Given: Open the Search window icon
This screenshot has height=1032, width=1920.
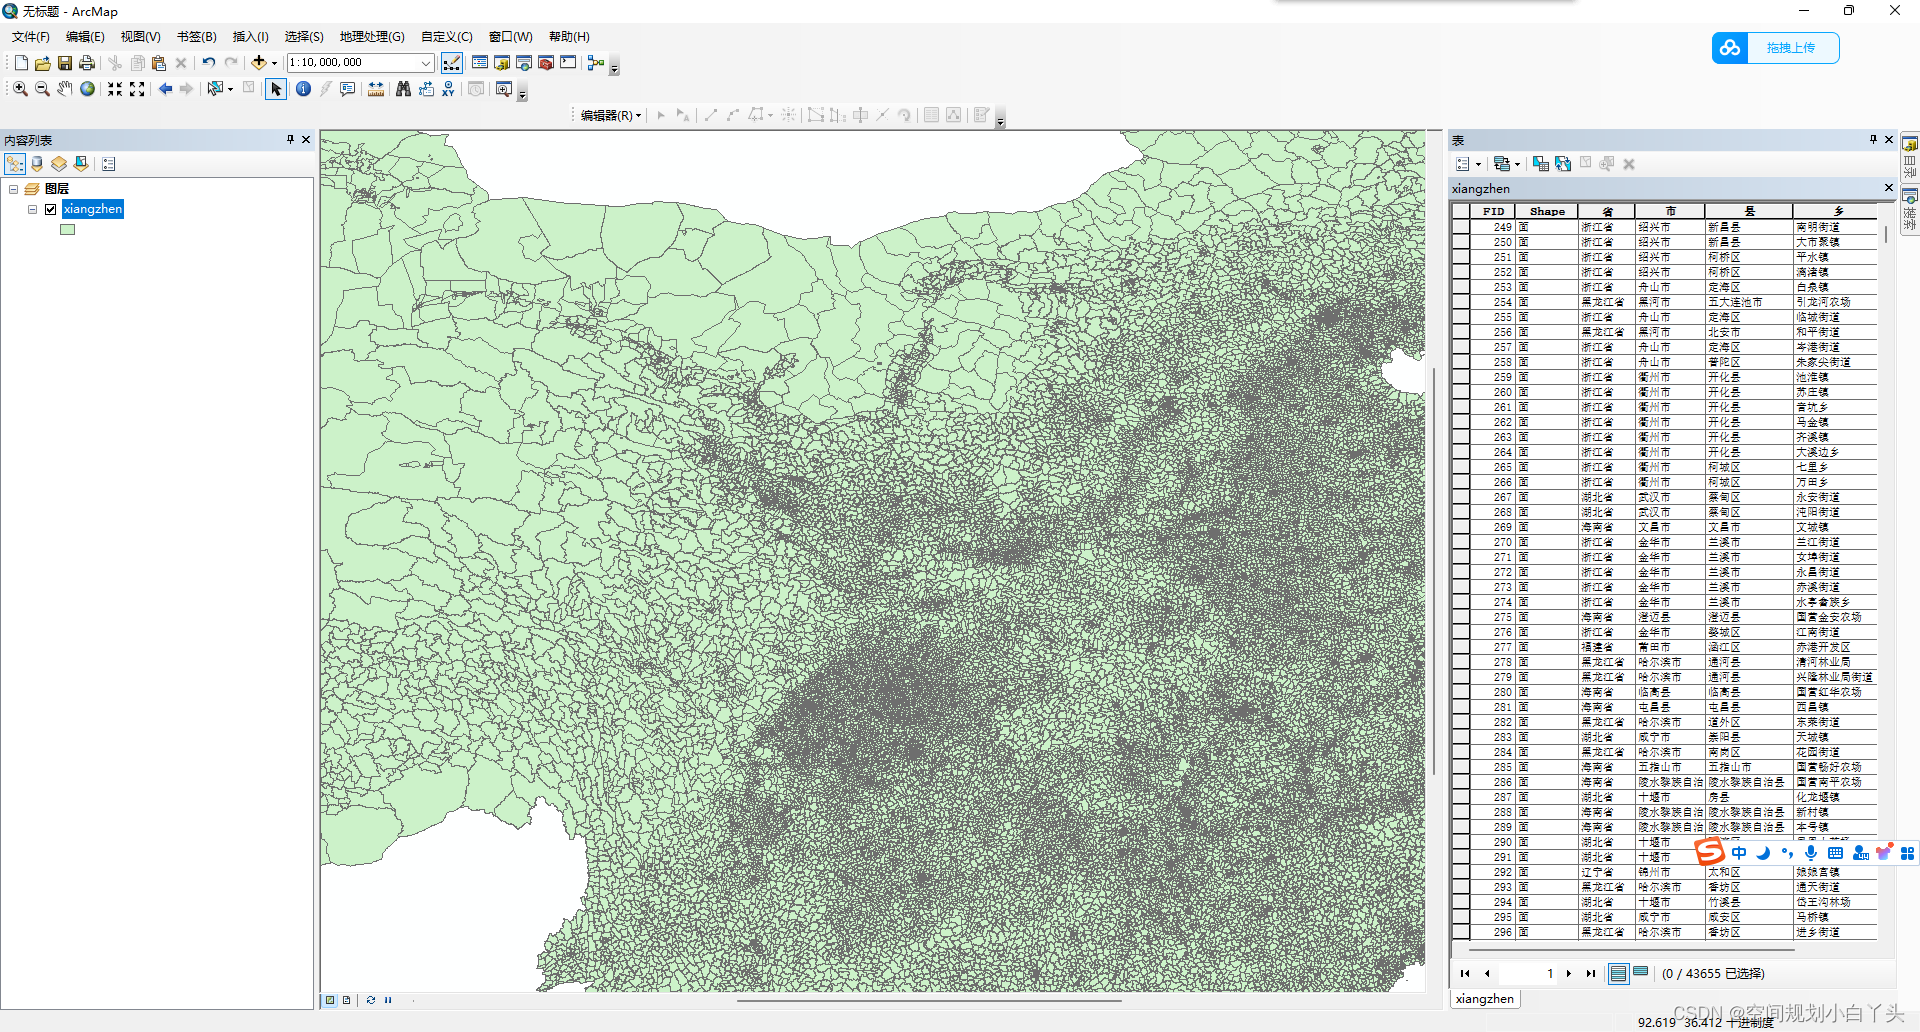Looking at the screenshot, I should click(x=524, y=63).
